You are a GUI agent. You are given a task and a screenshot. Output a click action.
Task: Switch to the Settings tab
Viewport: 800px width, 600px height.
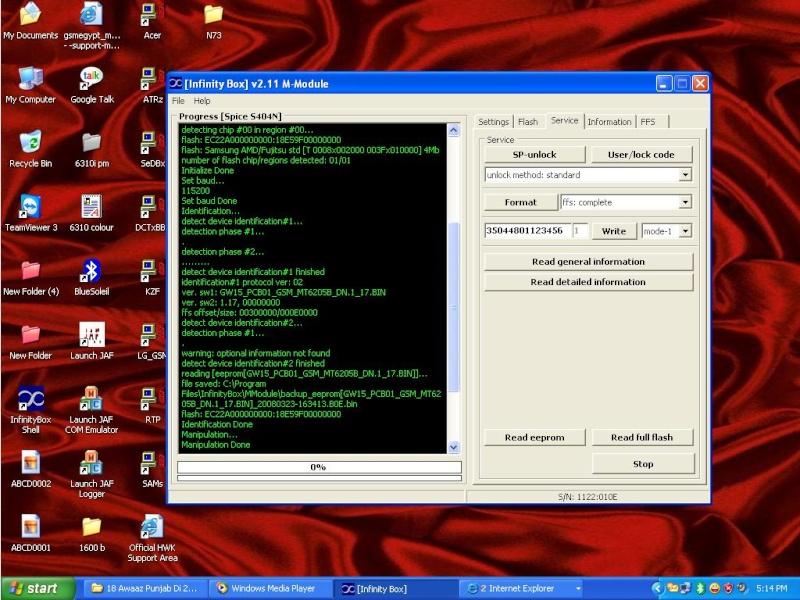pyautogui.click(x=493, y=122)
